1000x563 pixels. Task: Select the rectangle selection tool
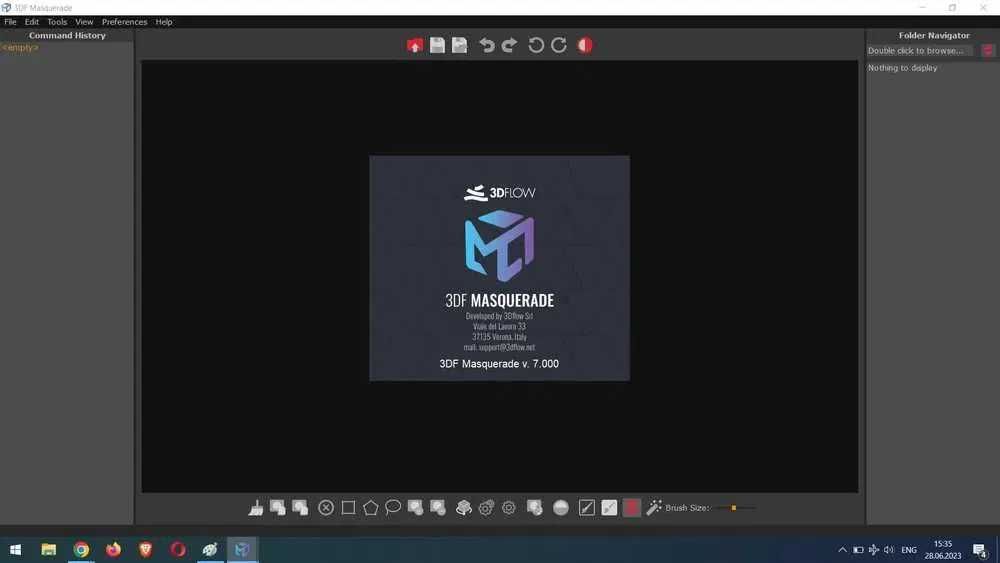[x=348, y=508]
